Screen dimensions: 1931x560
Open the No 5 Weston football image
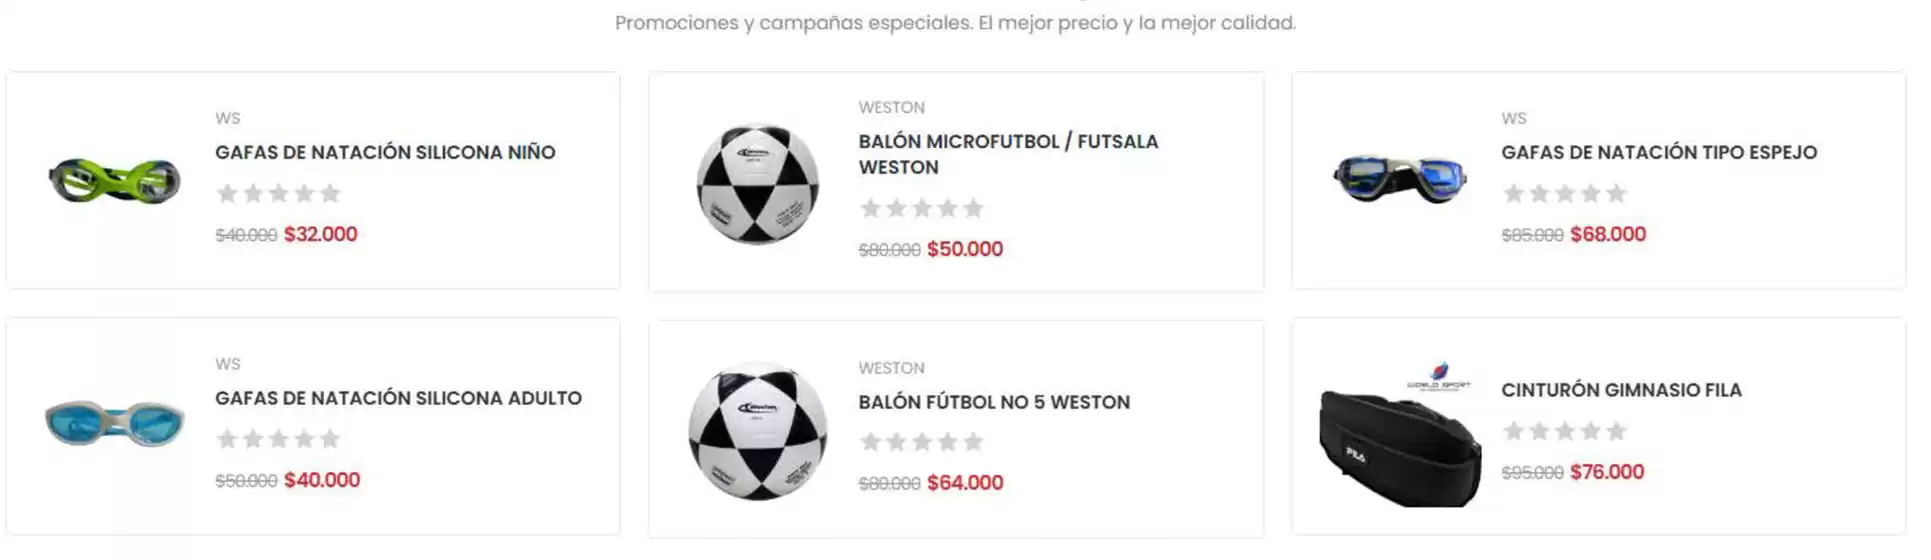click(757, 431)
